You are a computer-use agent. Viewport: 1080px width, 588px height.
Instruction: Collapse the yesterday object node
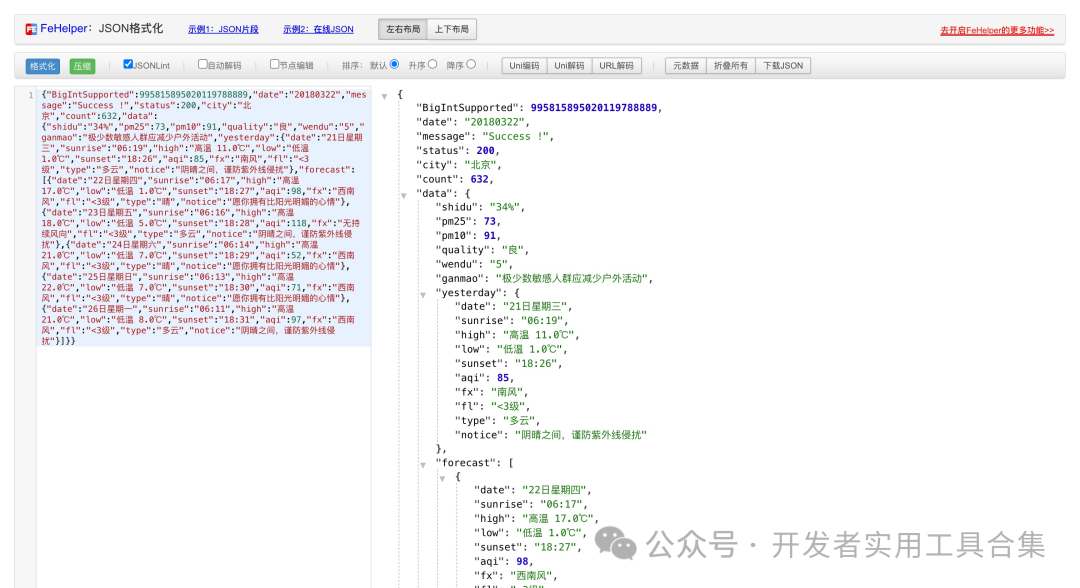coord(422,294)
